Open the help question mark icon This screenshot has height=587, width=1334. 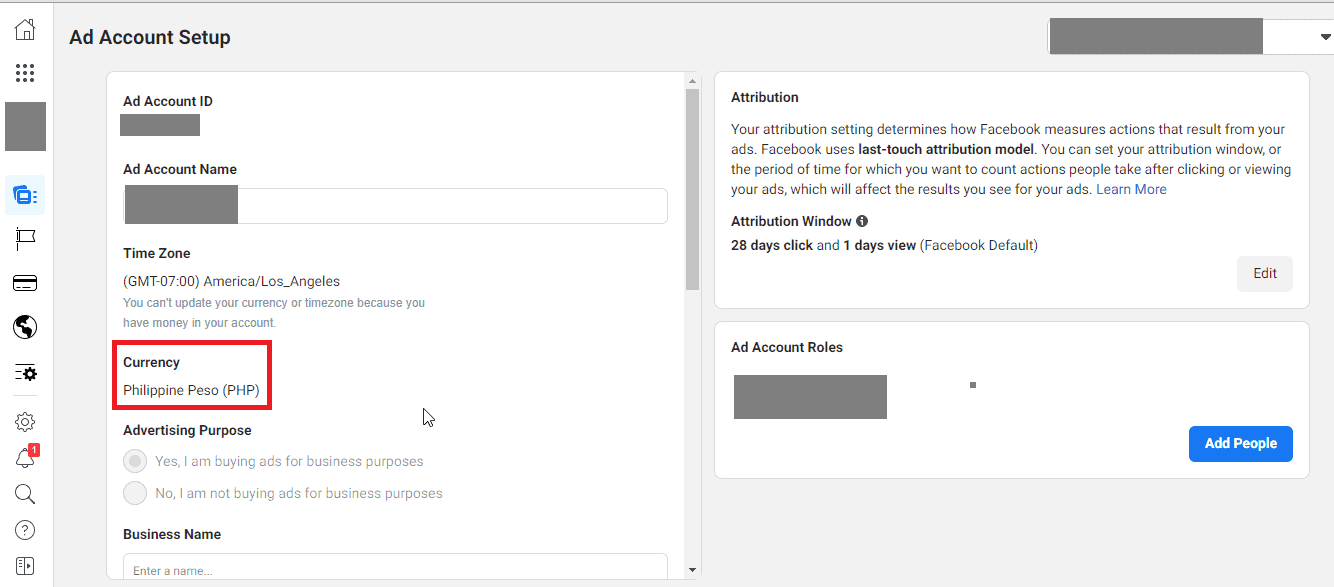point(24,529)
